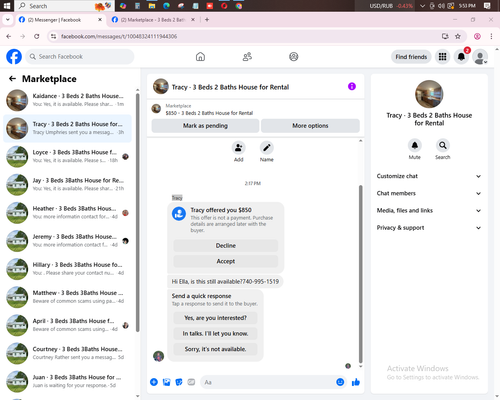
Task: Open the April conversation
Action: coord(67,325)
